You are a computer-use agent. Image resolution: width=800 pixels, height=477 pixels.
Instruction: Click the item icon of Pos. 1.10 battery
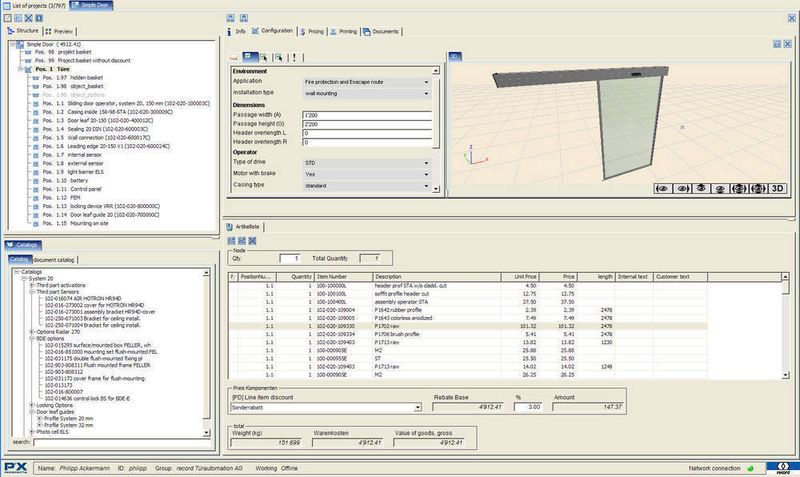[x=36, y=181]
